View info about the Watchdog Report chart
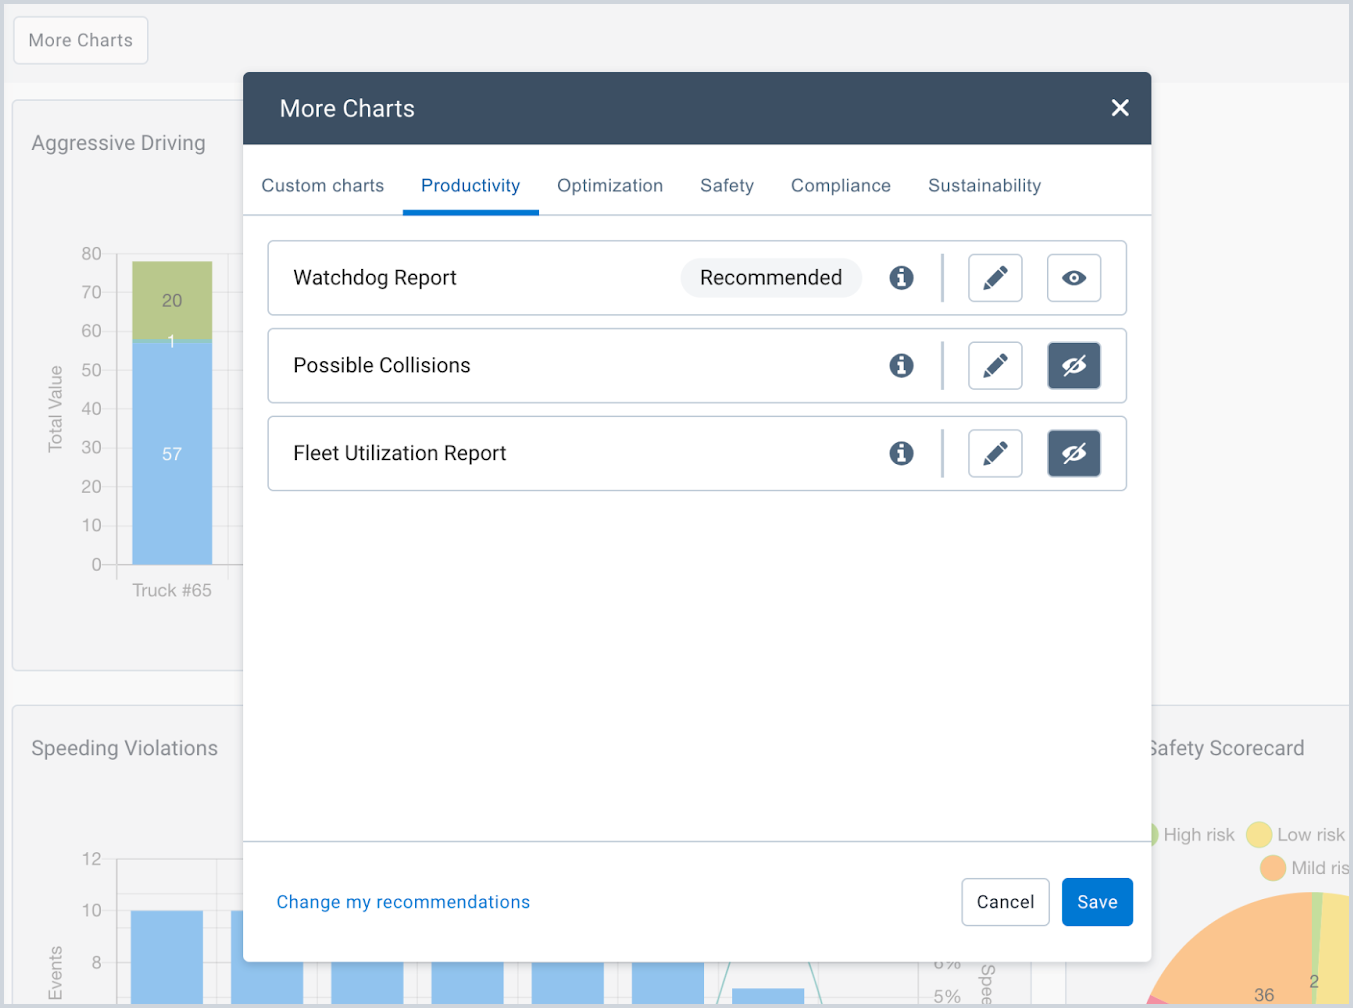1353x1008 pixels. click(x=901, y=278)
